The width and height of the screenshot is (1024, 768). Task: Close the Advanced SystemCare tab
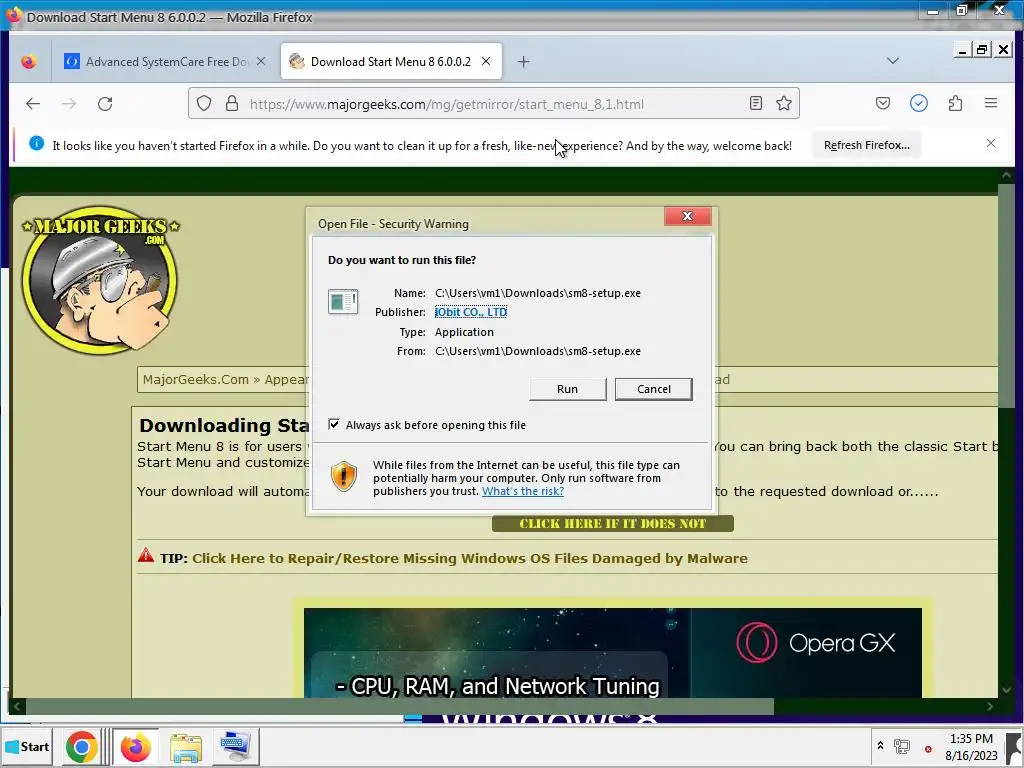(x=261, y=61)
